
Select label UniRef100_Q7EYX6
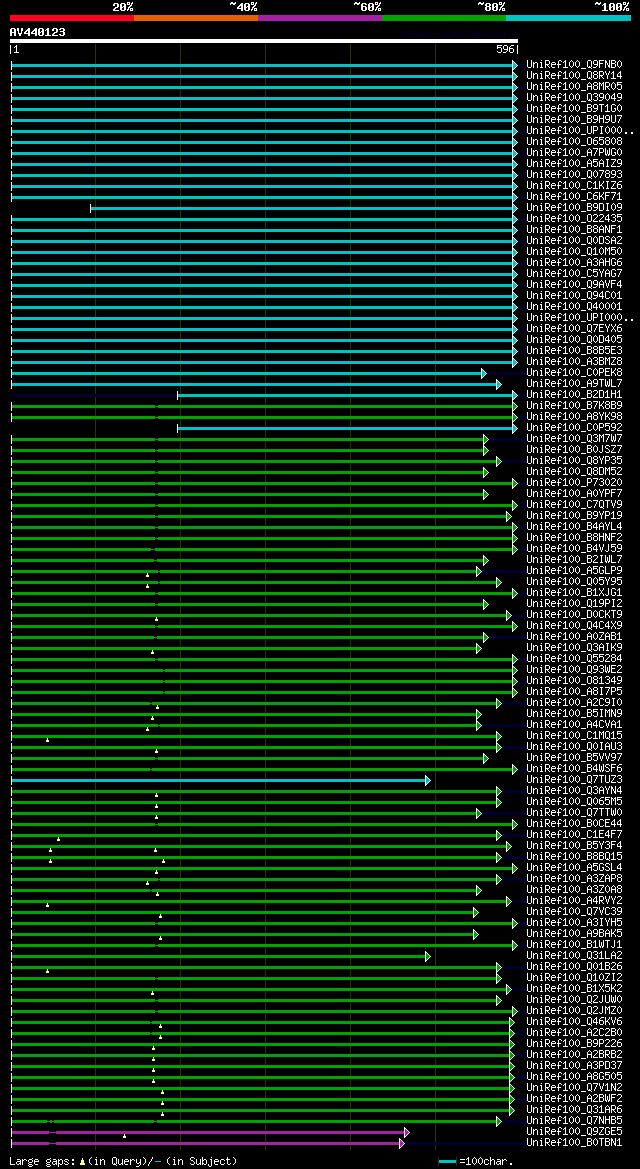pyautogui.click(x=574, y=329)
